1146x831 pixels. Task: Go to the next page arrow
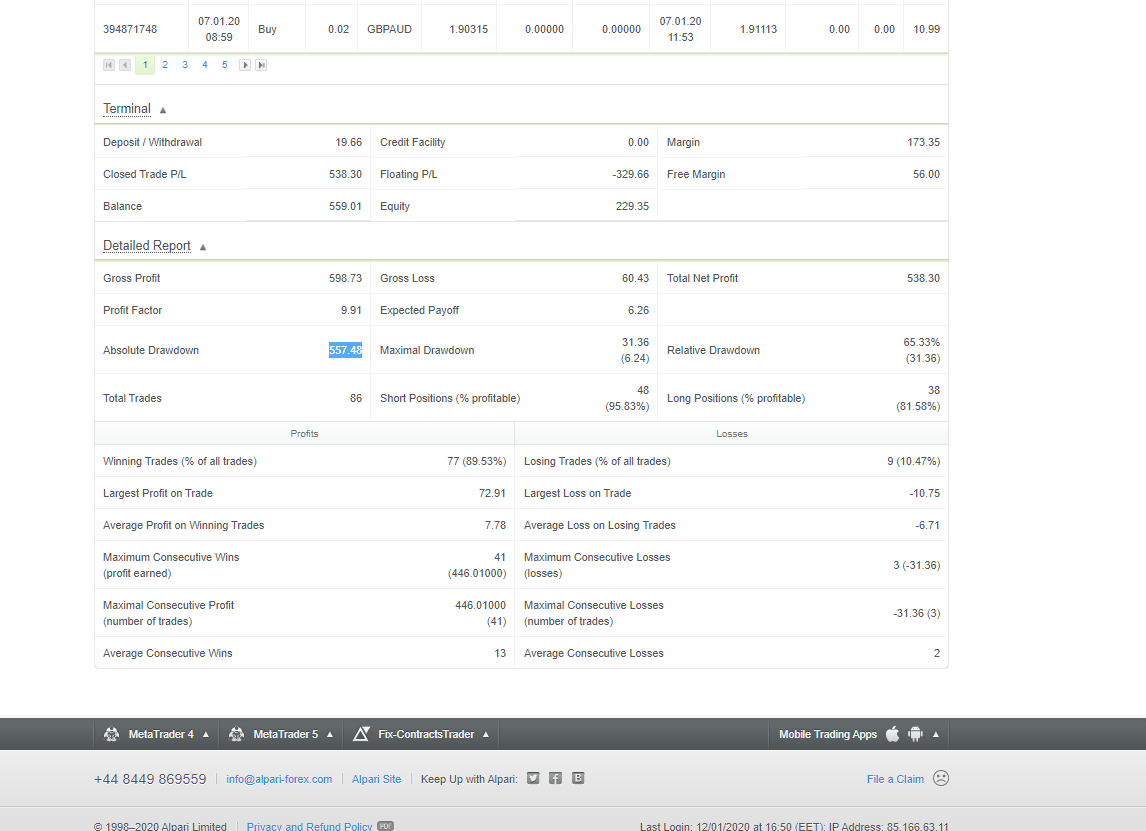pyautogui.click(x=244, y=65)
